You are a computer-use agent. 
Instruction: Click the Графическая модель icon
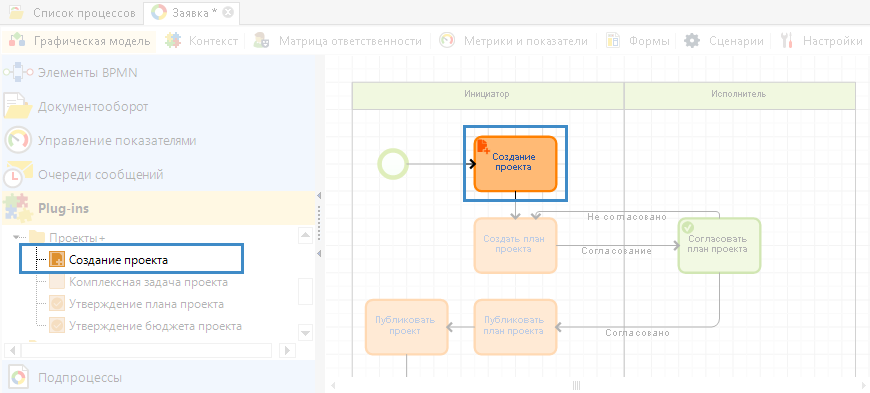pos(18,41)
